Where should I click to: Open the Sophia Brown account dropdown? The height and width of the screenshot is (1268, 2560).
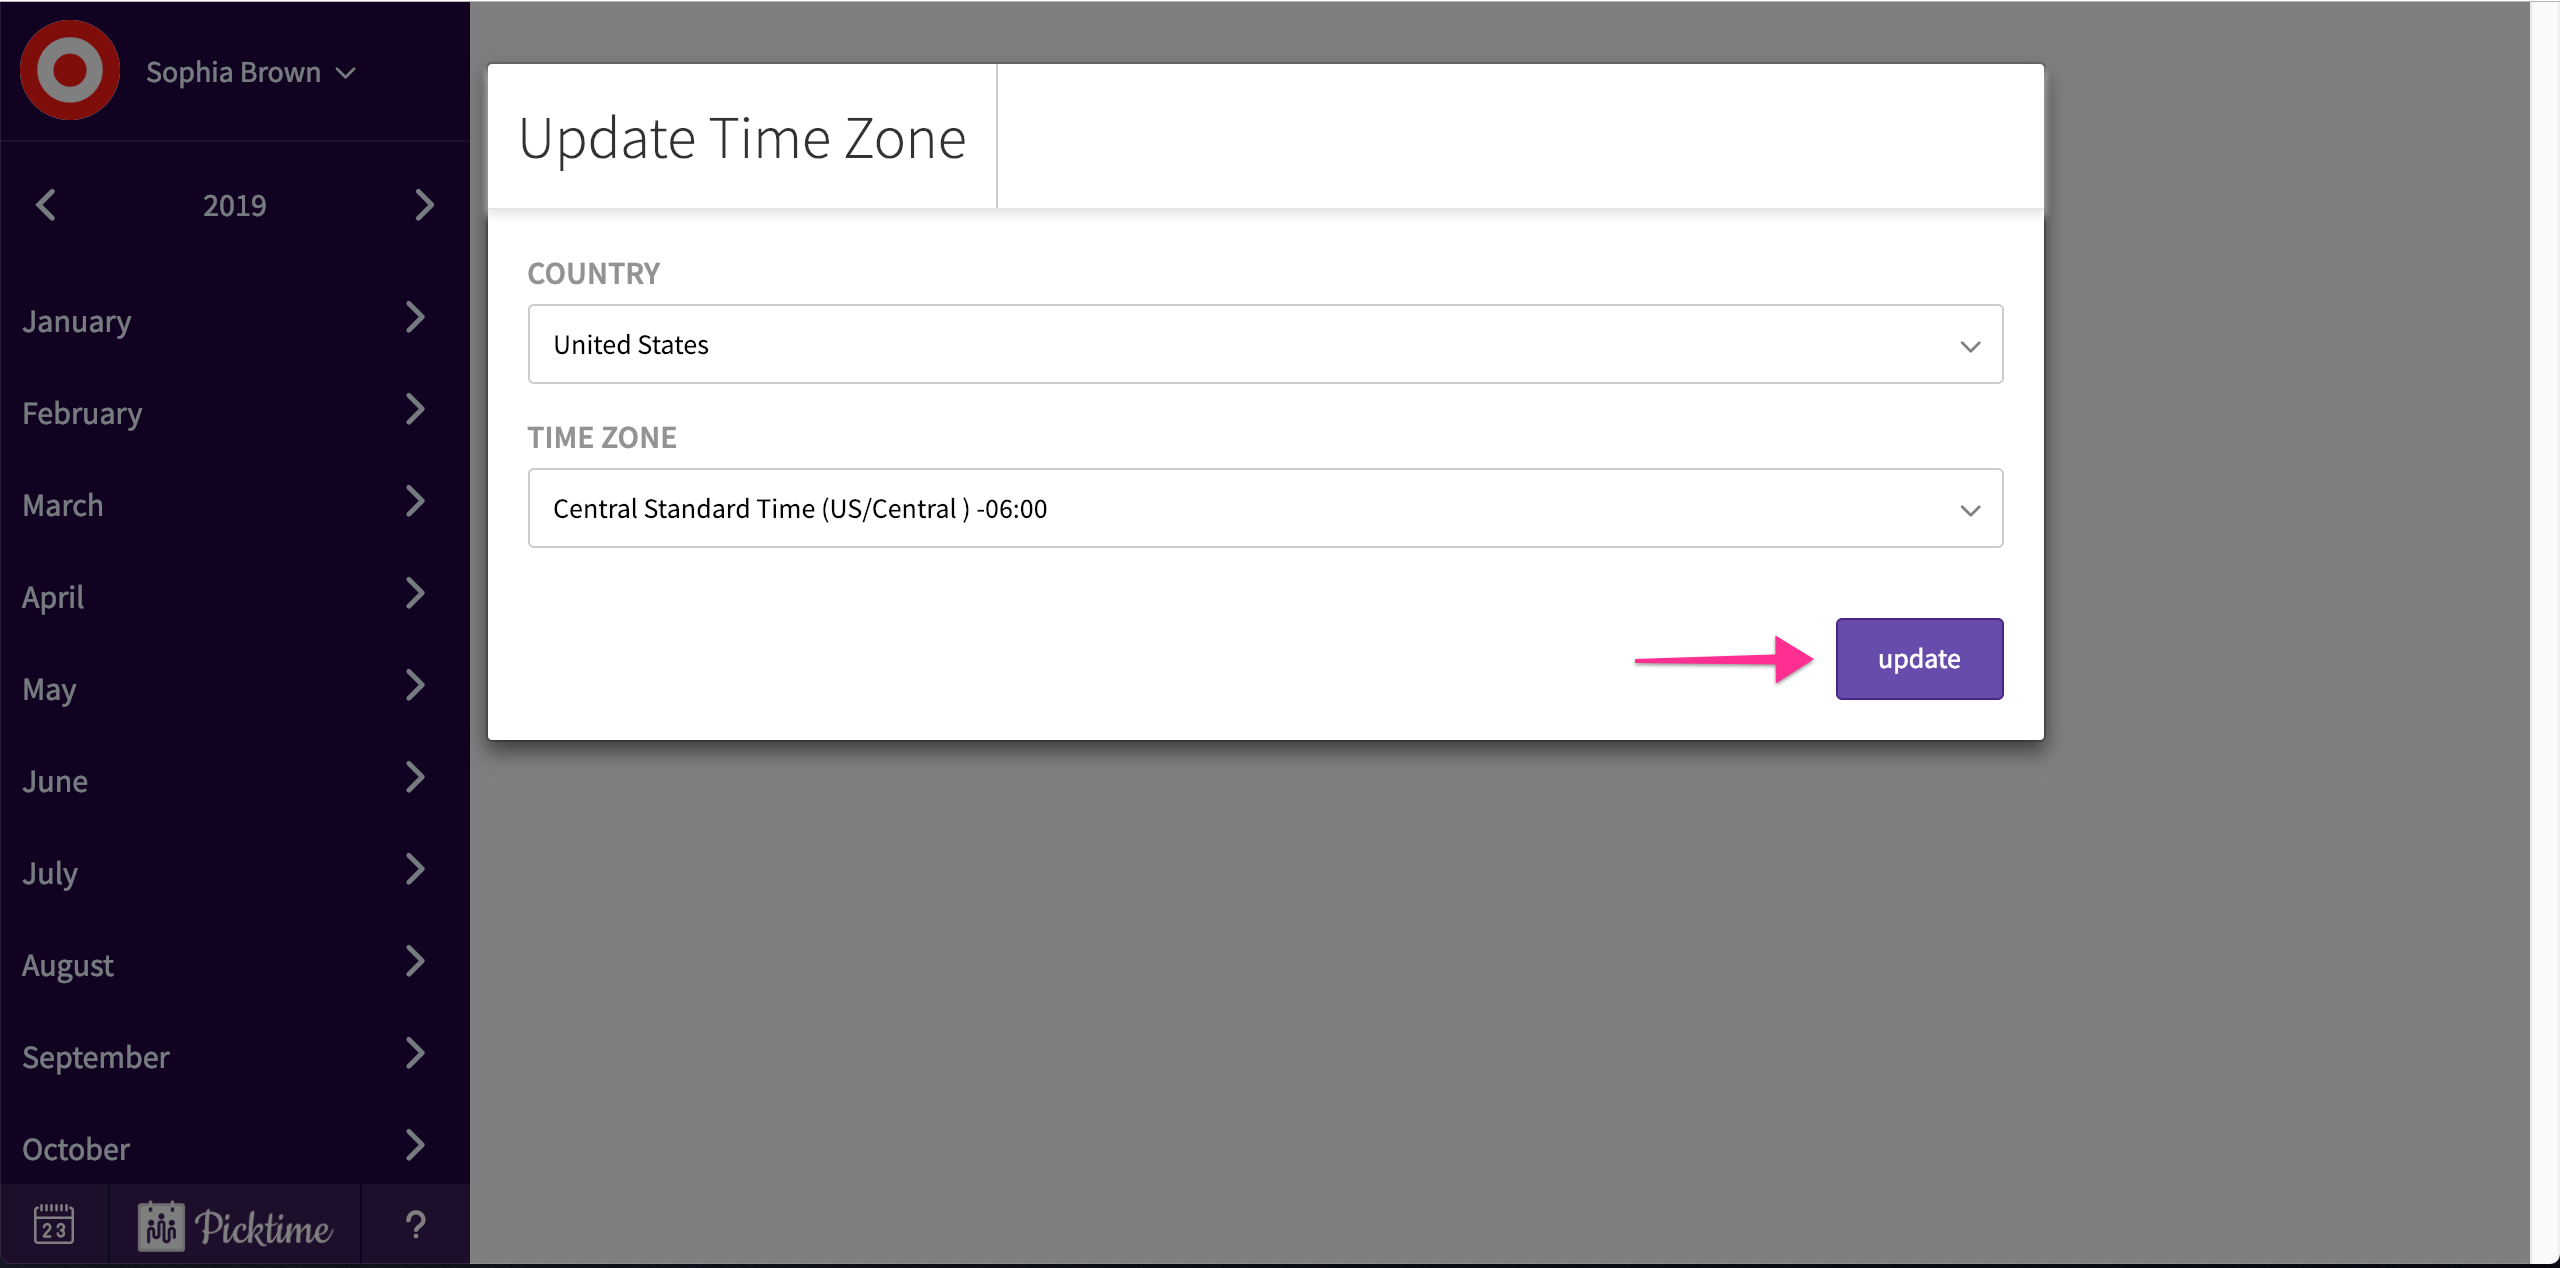click(x=250, y=72)
